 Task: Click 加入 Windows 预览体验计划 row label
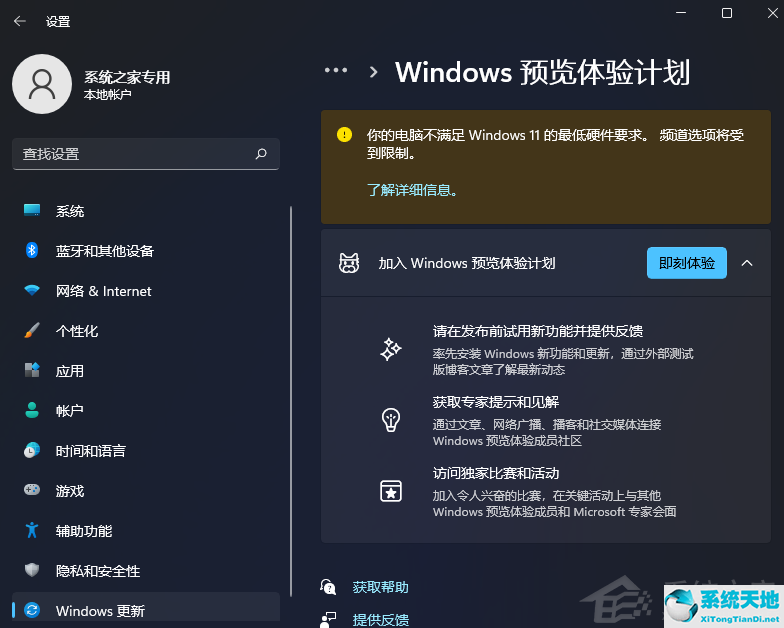[x=466, y=263]
